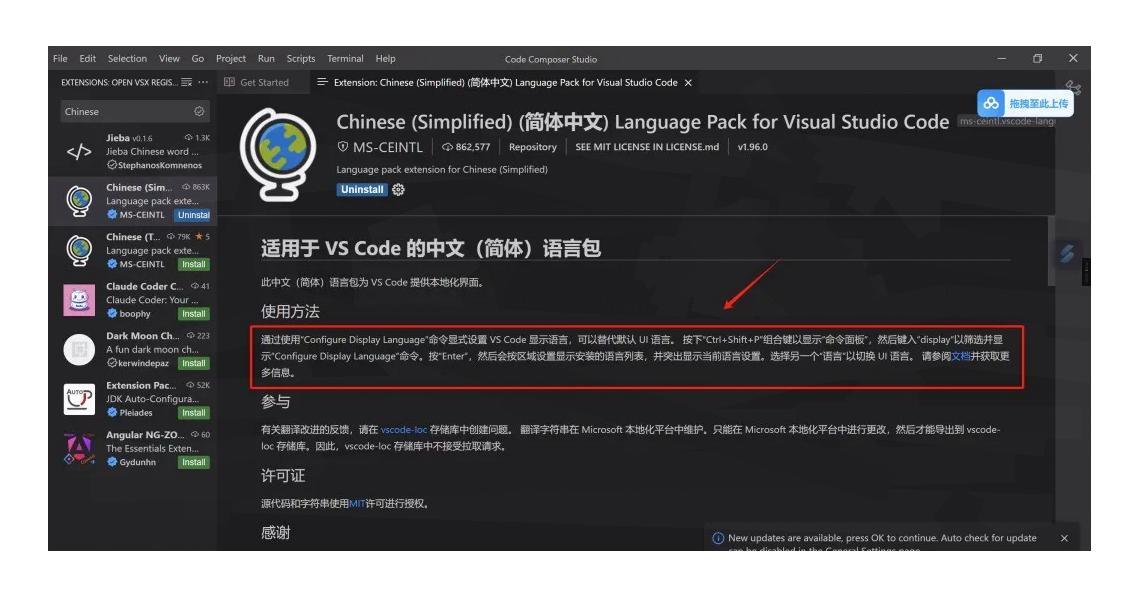
Task: Dismiss the update notification
Action: pos(1066,538)
